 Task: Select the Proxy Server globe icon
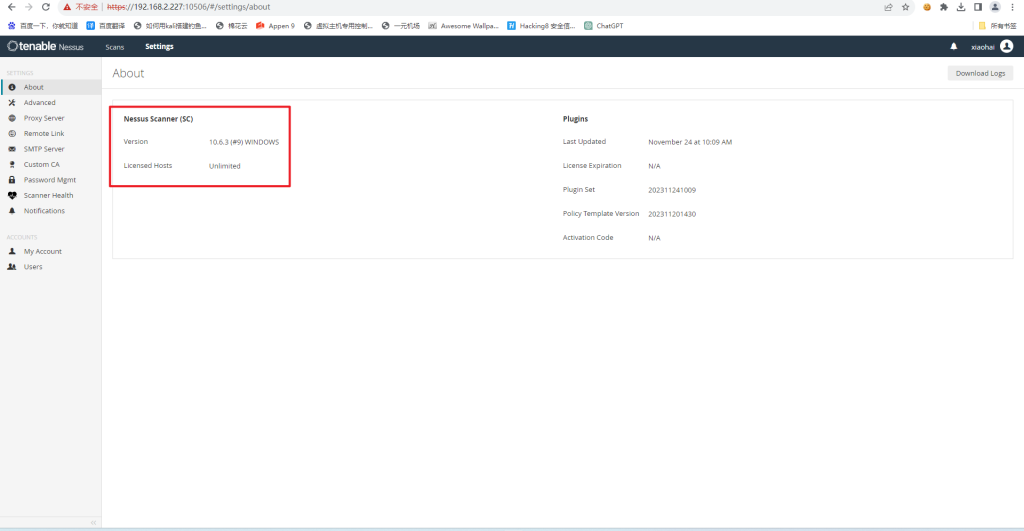tap(12, 118)
